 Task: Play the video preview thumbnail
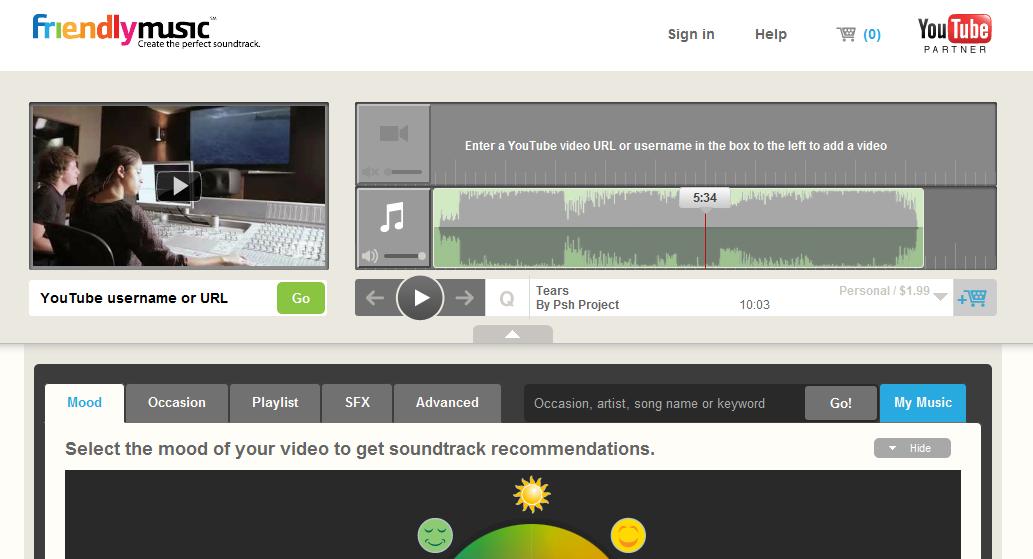tap(179, 186)
